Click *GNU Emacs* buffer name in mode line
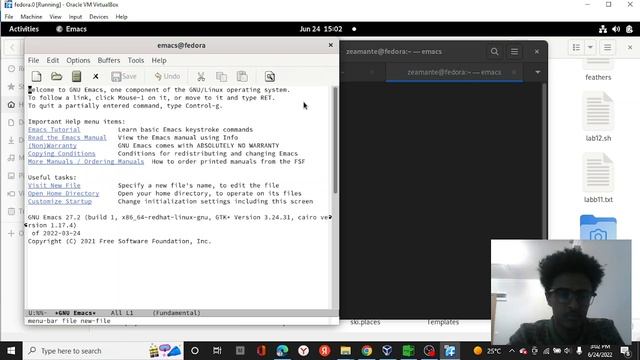Screen dimensions: 640x360 (x=75, y=313)
